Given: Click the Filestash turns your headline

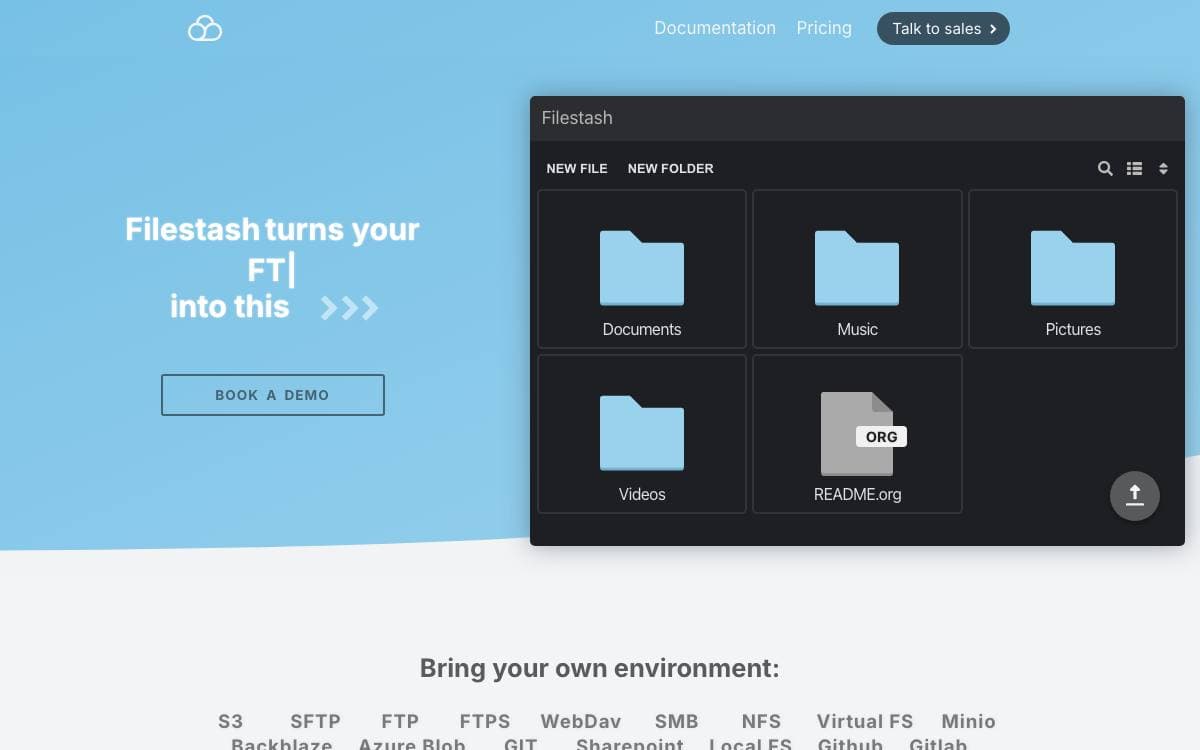Looking at the screenshot, I should tap(272, 229).
